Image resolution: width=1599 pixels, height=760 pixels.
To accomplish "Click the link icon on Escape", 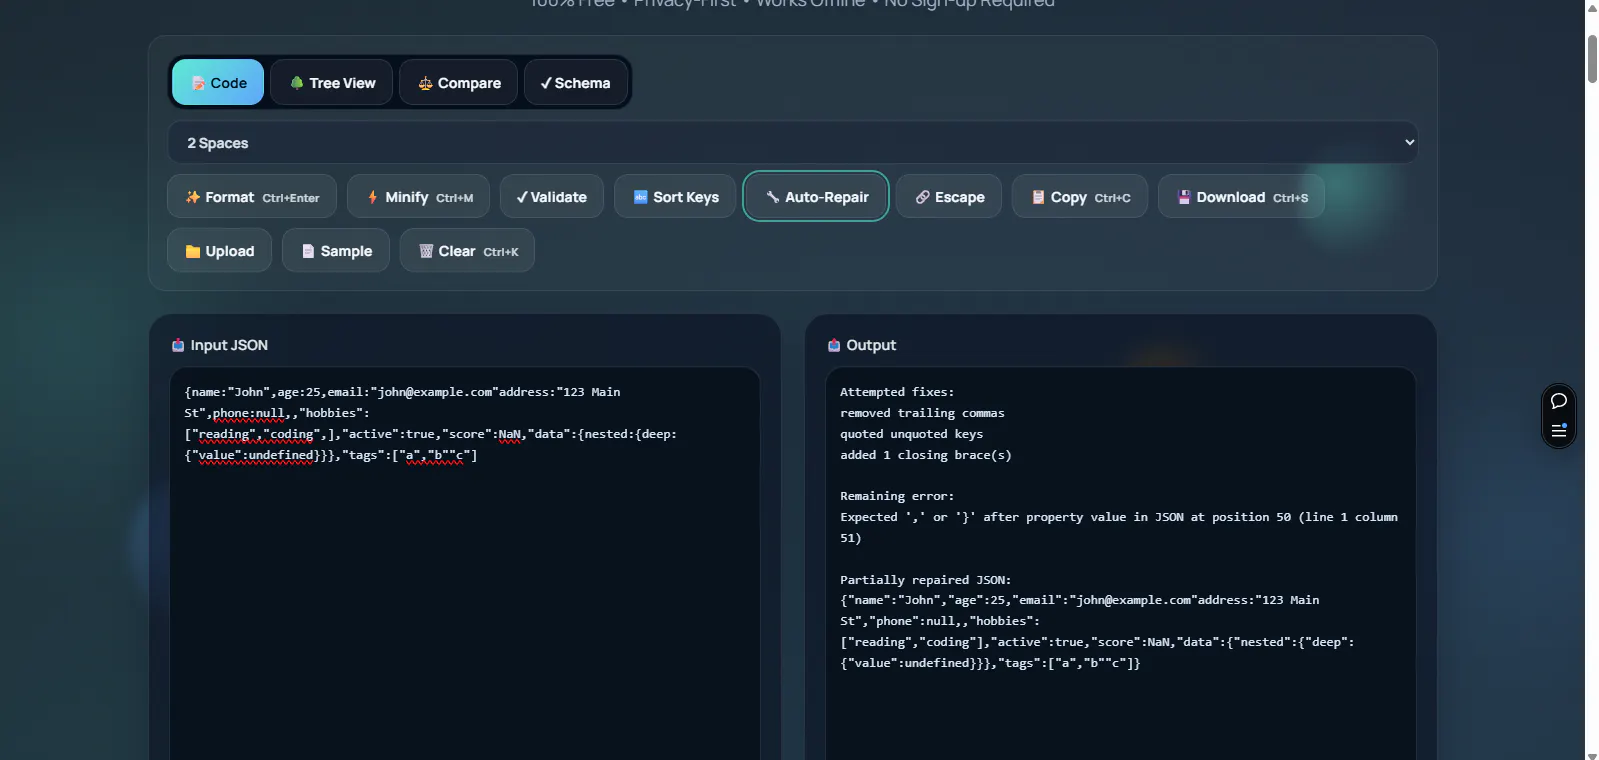I will coord(923,197).
